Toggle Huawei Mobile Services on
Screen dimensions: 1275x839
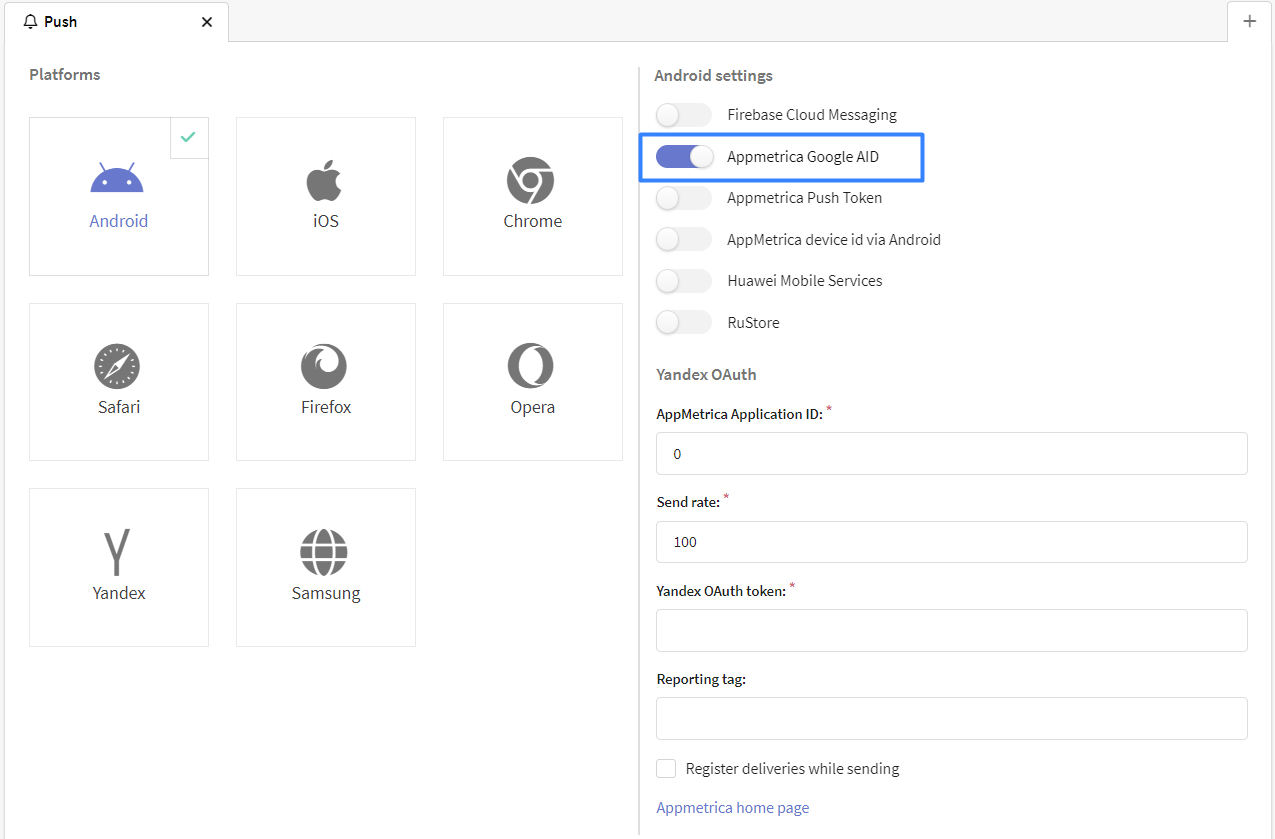pos(684,281)
